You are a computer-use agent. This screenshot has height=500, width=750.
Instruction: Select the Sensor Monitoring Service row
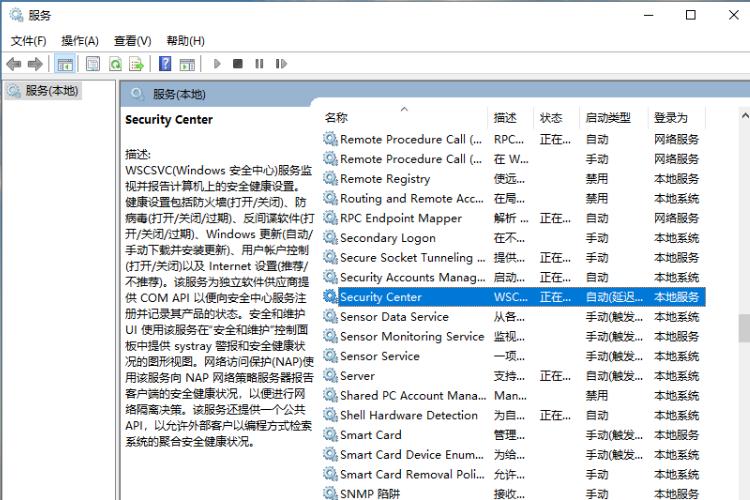pos(514,336)
